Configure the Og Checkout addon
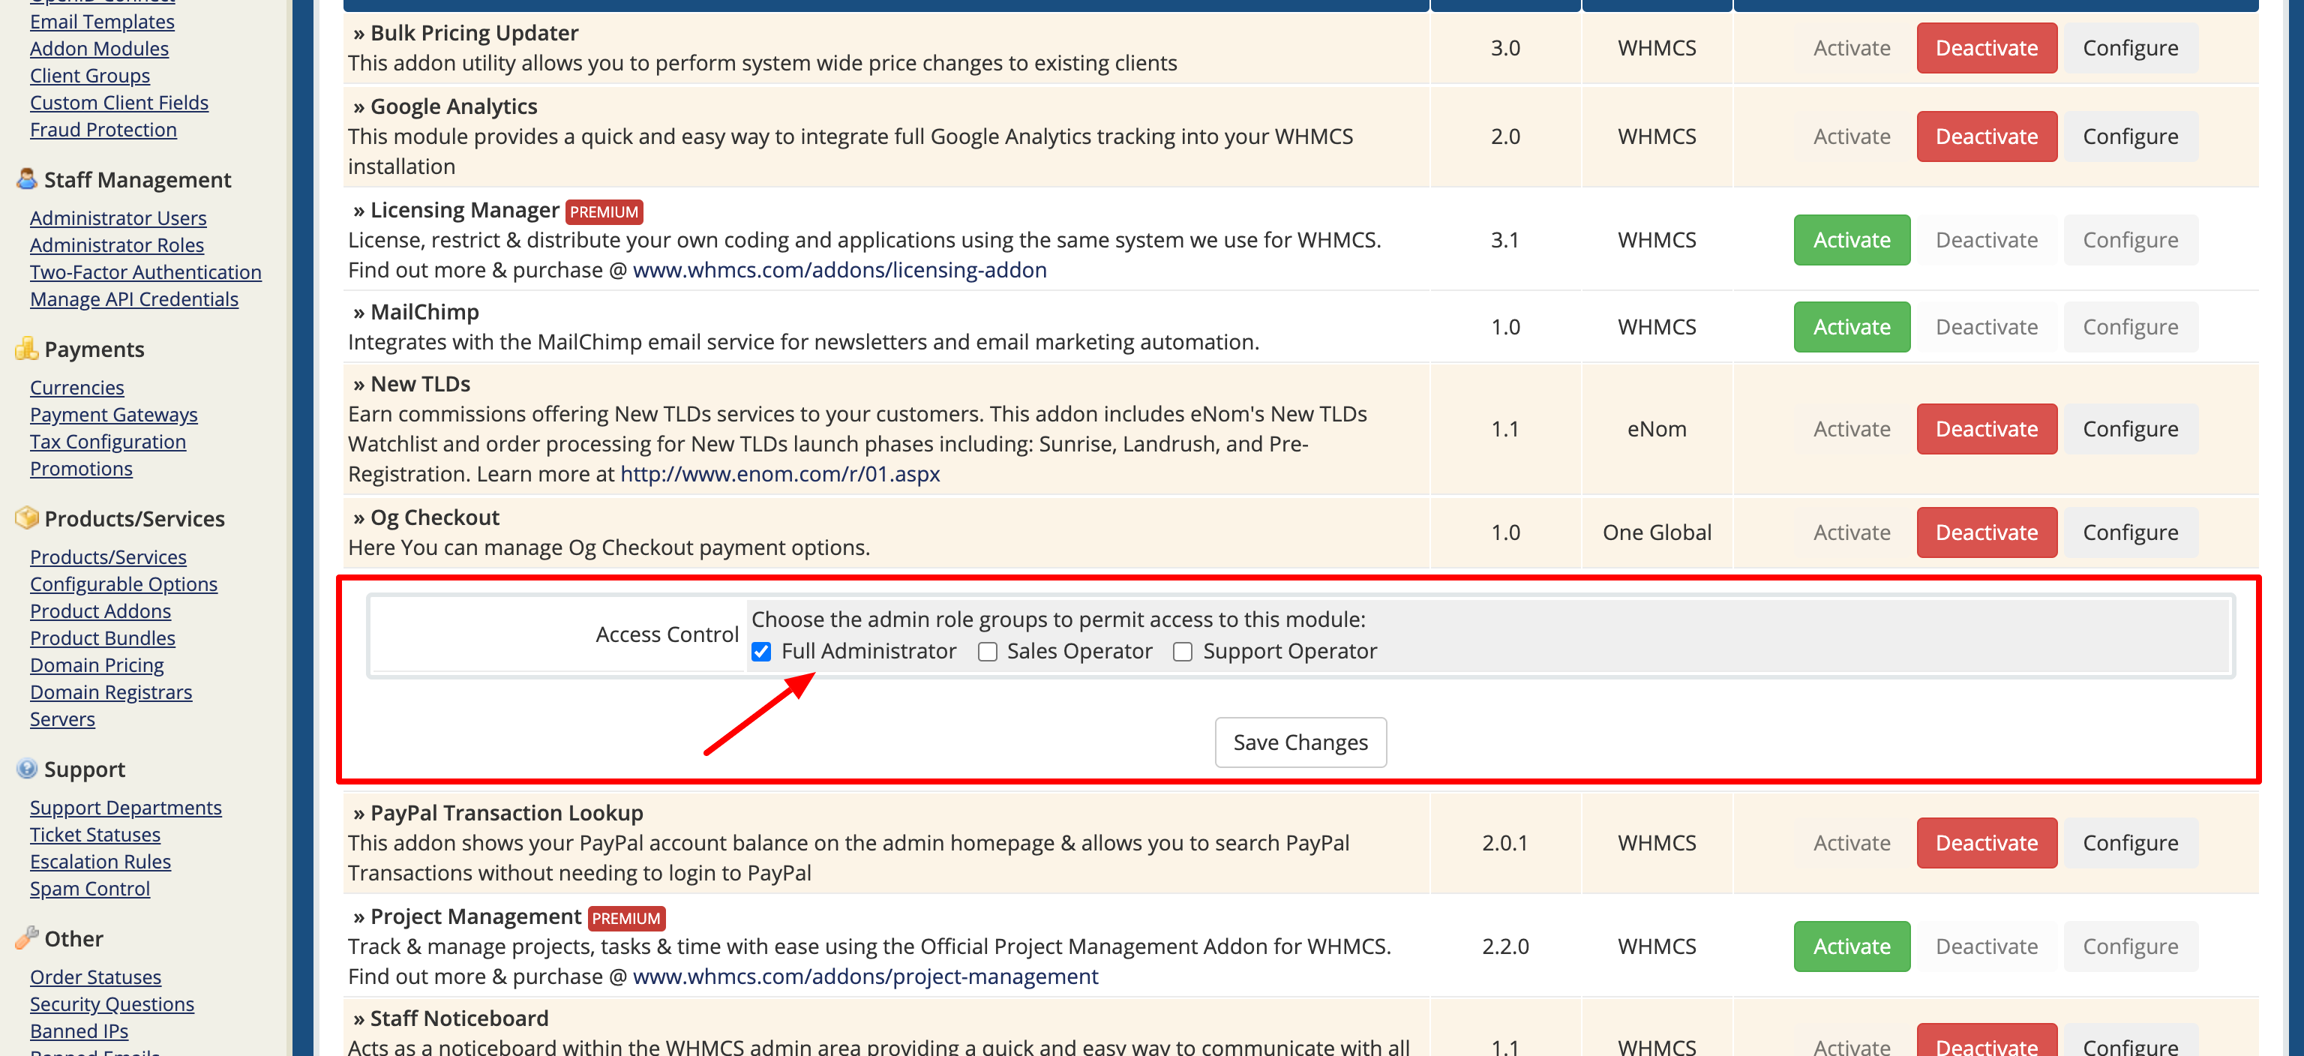The width and height of the screenshot is (2304, 1056). (2130, 532)
